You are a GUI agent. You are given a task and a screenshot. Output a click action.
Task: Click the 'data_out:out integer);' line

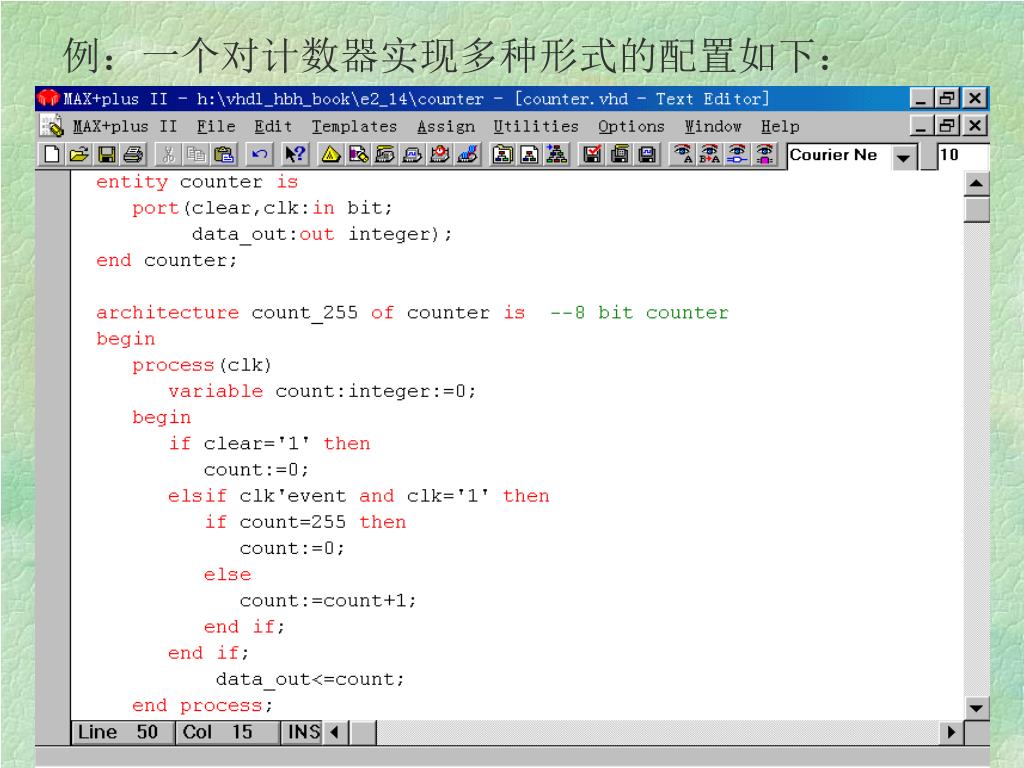[321, 234]
